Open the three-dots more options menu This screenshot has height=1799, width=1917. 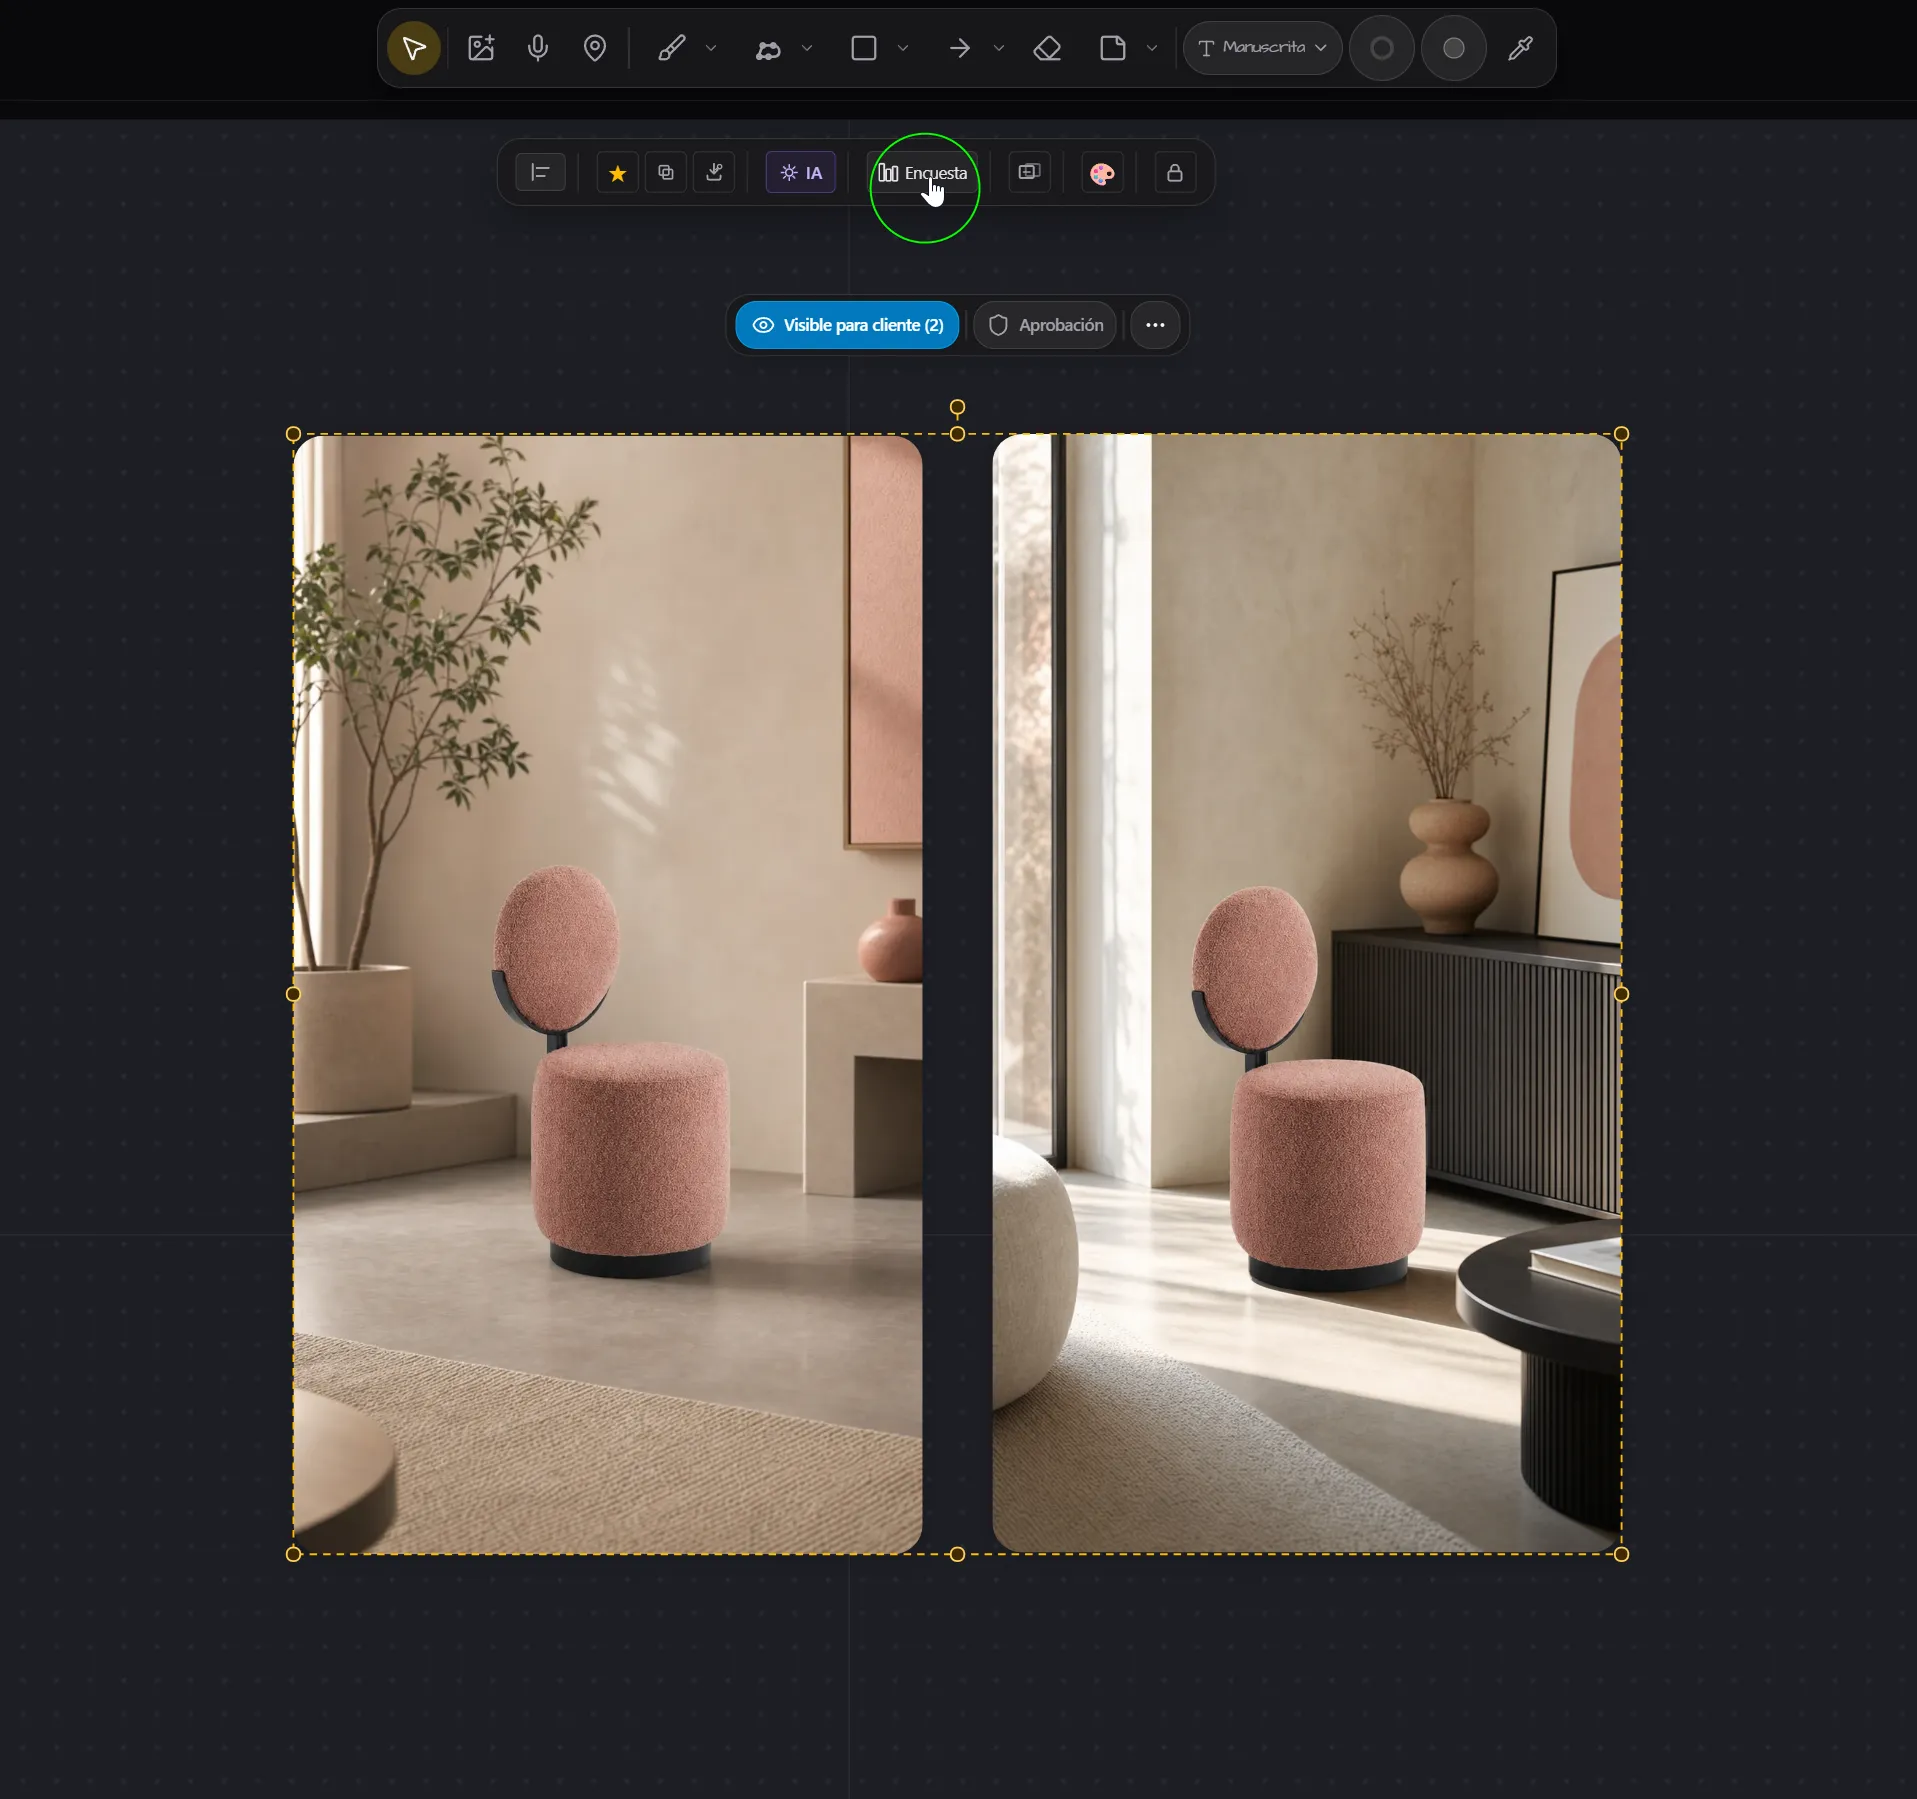point(1155,325)
